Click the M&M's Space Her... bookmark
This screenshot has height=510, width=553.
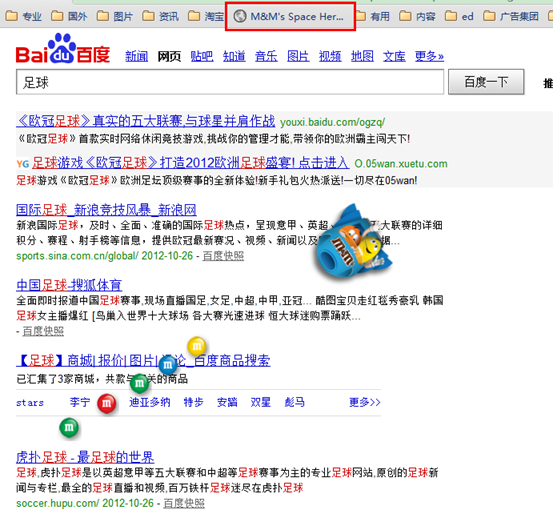pyautogui.click(x=290, y=16)
